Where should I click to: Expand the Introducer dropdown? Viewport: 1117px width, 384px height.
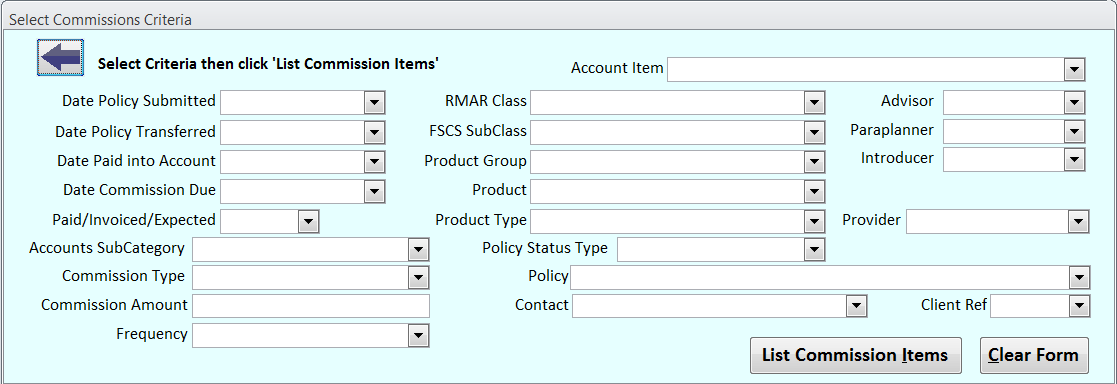click(x=1075, y=160)
